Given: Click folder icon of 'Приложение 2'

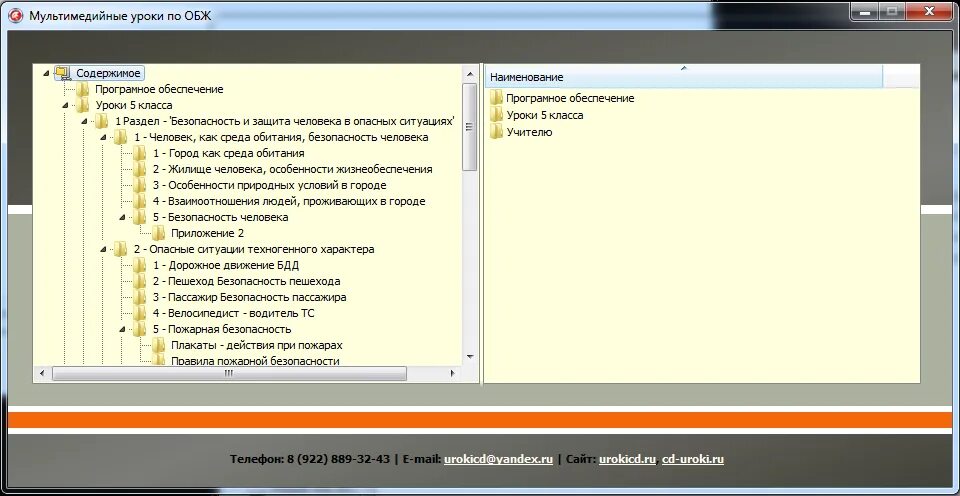Looking at the screenshot, I should 159,233.
